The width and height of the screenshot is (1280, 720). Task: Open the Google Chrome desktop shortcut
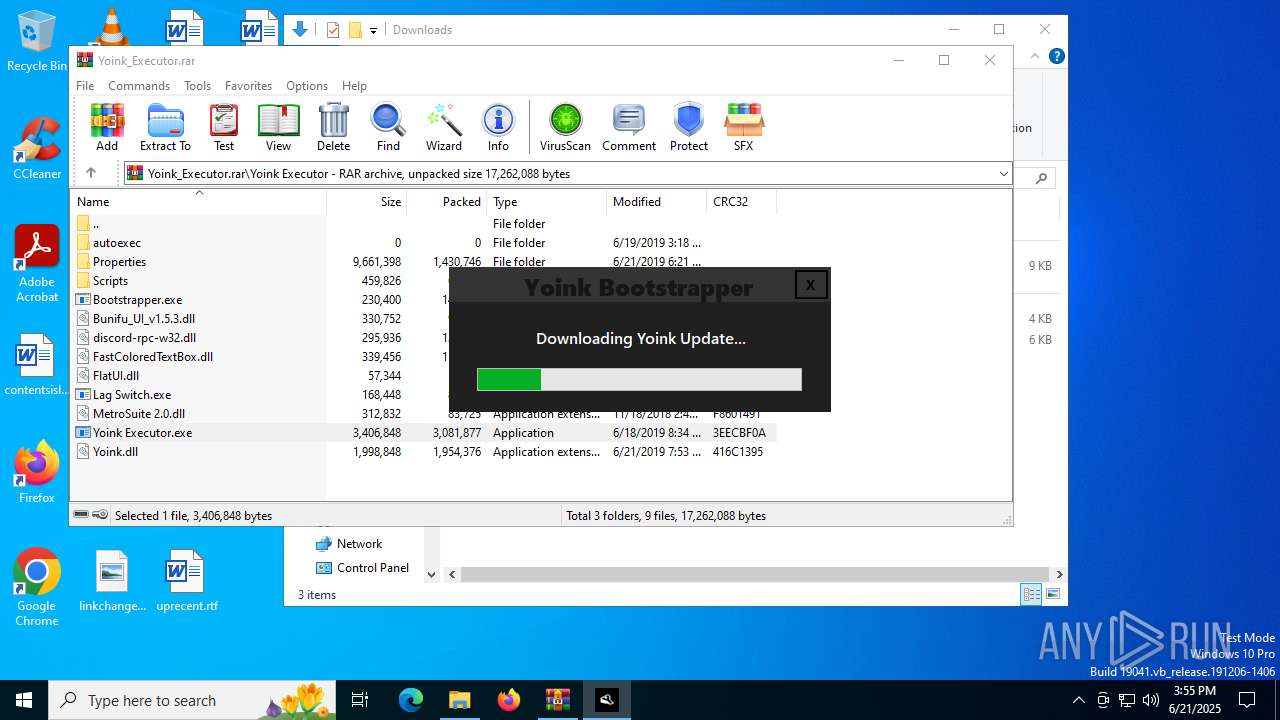[x=37, y=587]
